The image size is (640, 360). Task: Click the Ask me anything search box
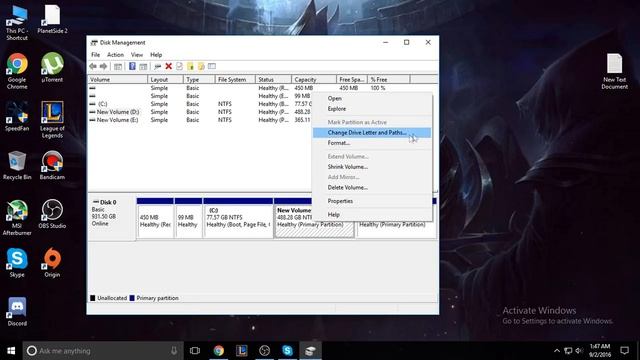click(102, 351)
